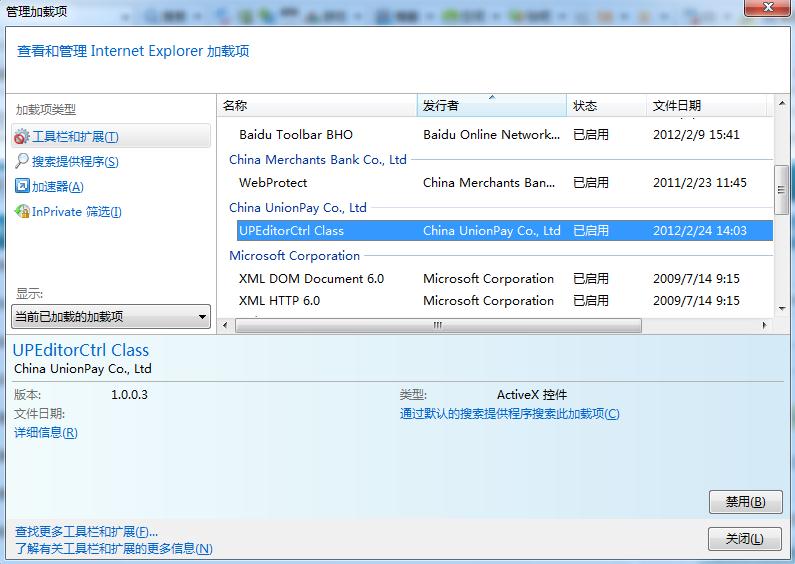Image resolution: width=795 pixels, height=564 pixels.
Task: Click Microsoft Corporation publisher of XML DOM Document
Action: (488, 278)
